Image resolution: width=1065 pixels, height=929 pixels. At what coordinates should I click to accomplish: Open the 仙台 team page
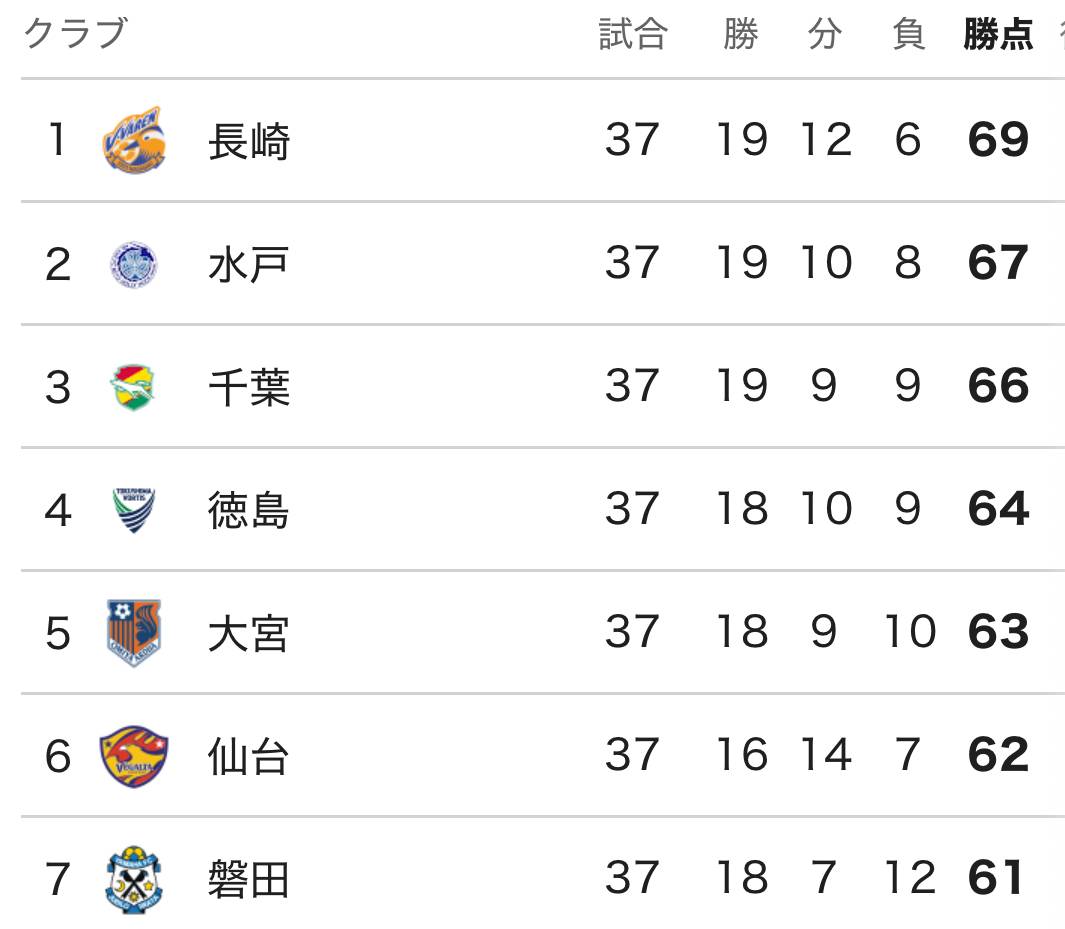click(x=249, y=757)
